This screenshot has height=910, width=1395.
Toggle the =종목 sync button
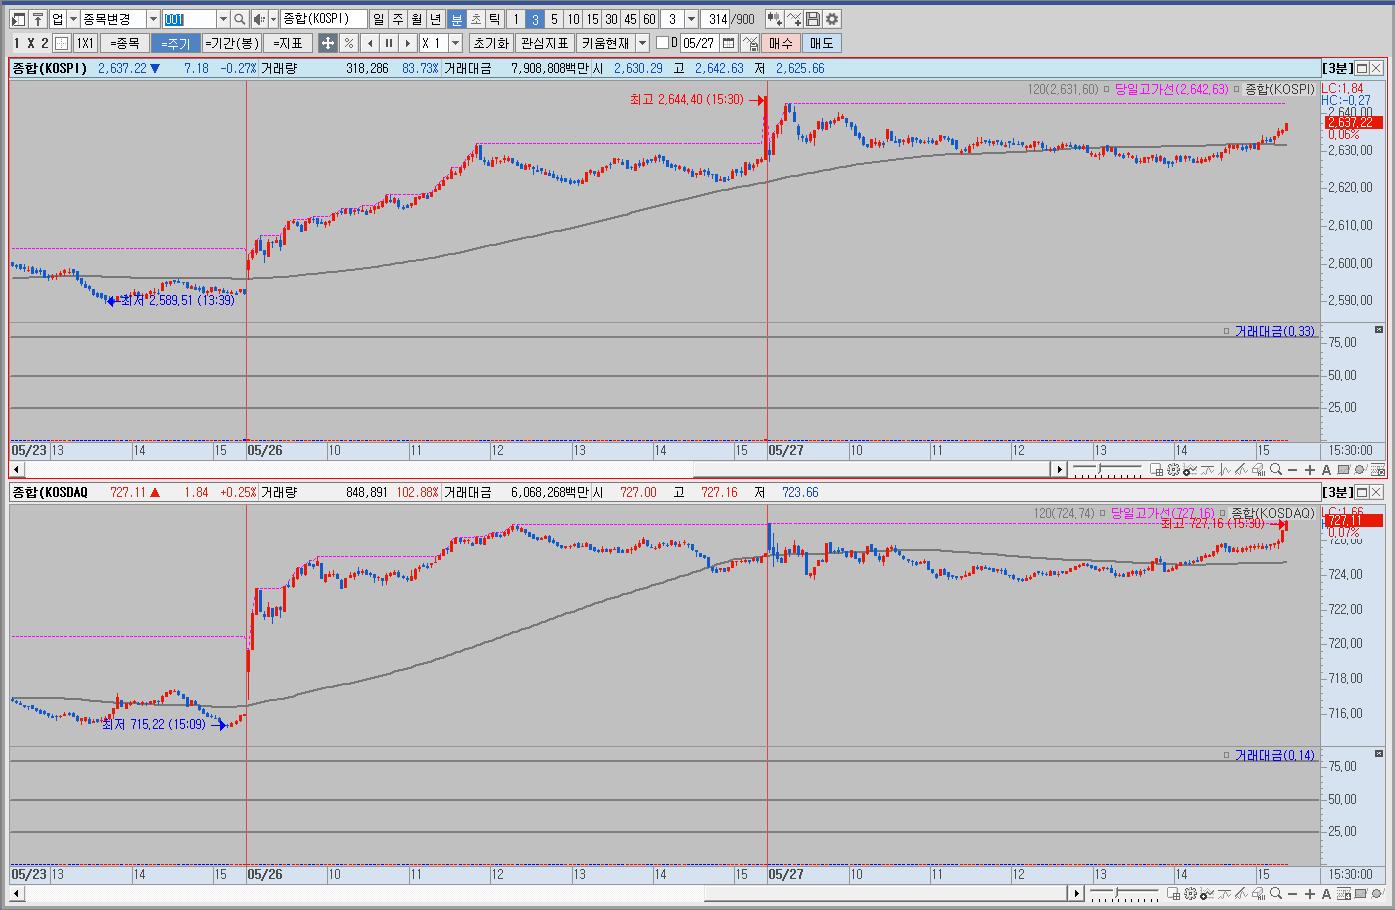[125, 43]
